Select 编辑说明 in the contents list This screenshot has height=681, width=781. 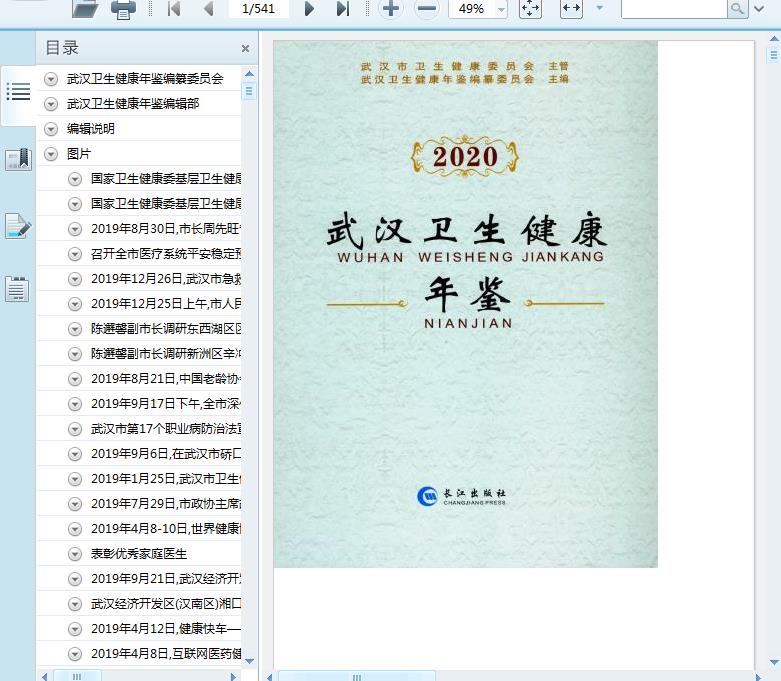coord(91,129)
